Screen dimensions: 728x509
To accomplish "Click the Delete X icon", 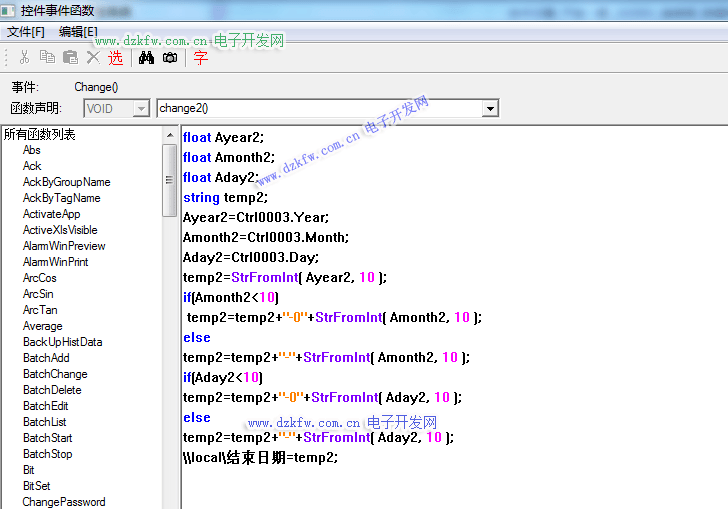I will pyautogui.click(x=93, y=58).
